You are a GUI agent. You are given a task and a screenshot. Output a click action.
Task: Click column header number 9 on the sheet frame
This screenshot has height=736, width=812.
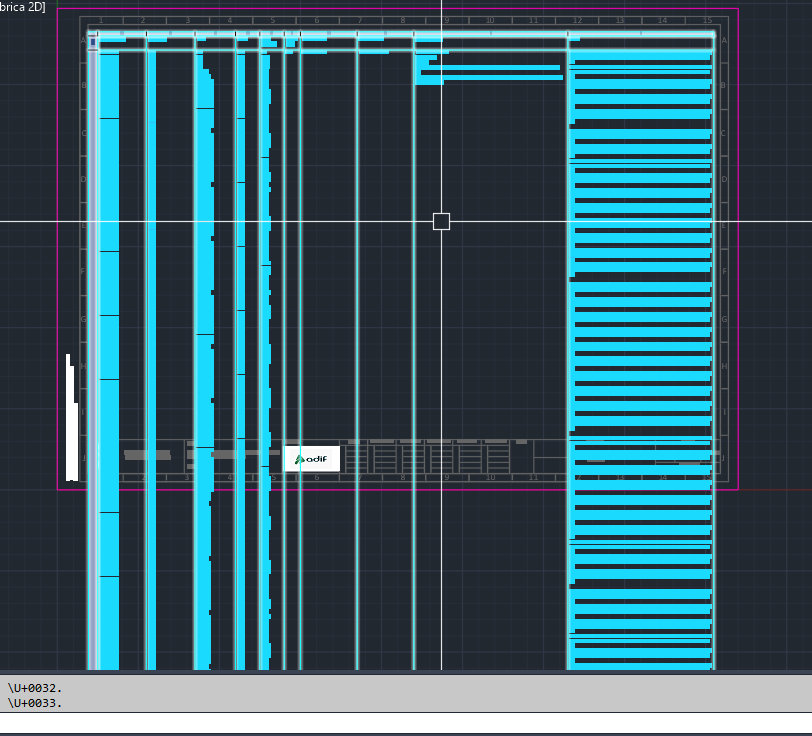point(446,18)
